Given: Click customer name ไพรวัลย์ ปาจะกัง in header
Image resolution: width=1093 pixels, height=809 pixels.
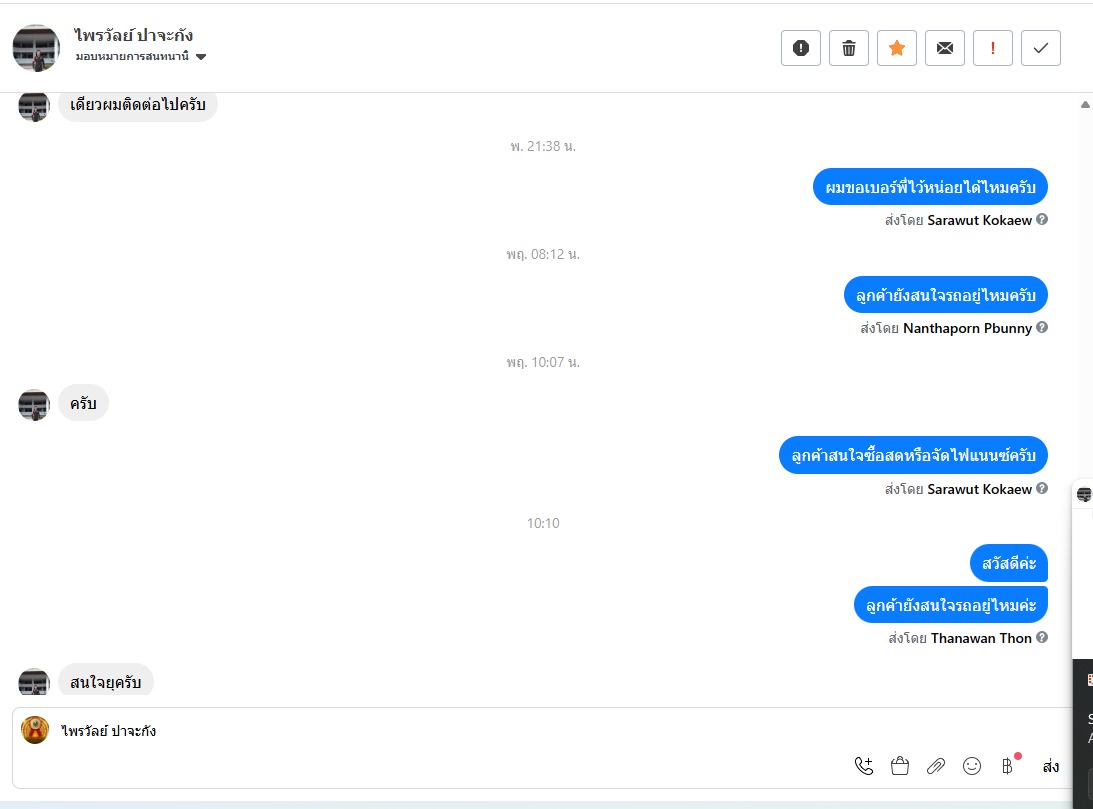Looking at the screenshot, I should coord(133,35).
